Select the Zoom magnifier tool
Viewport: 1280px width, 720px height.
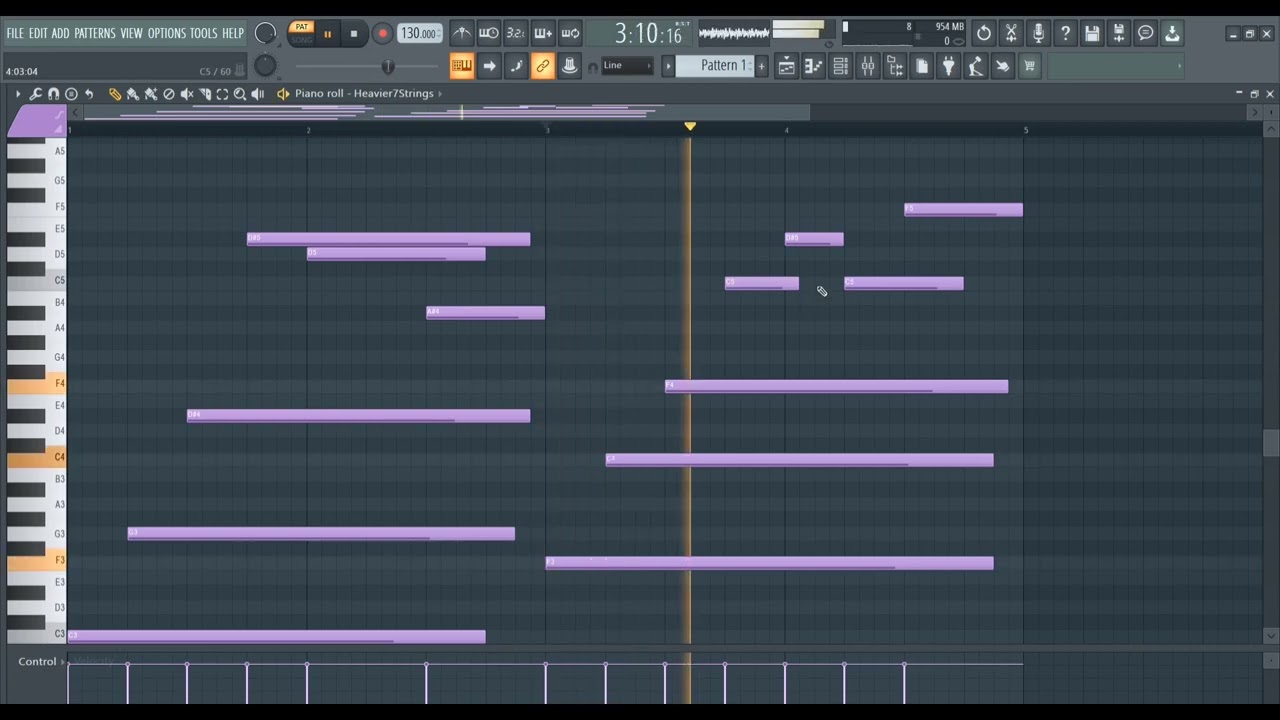240,93
